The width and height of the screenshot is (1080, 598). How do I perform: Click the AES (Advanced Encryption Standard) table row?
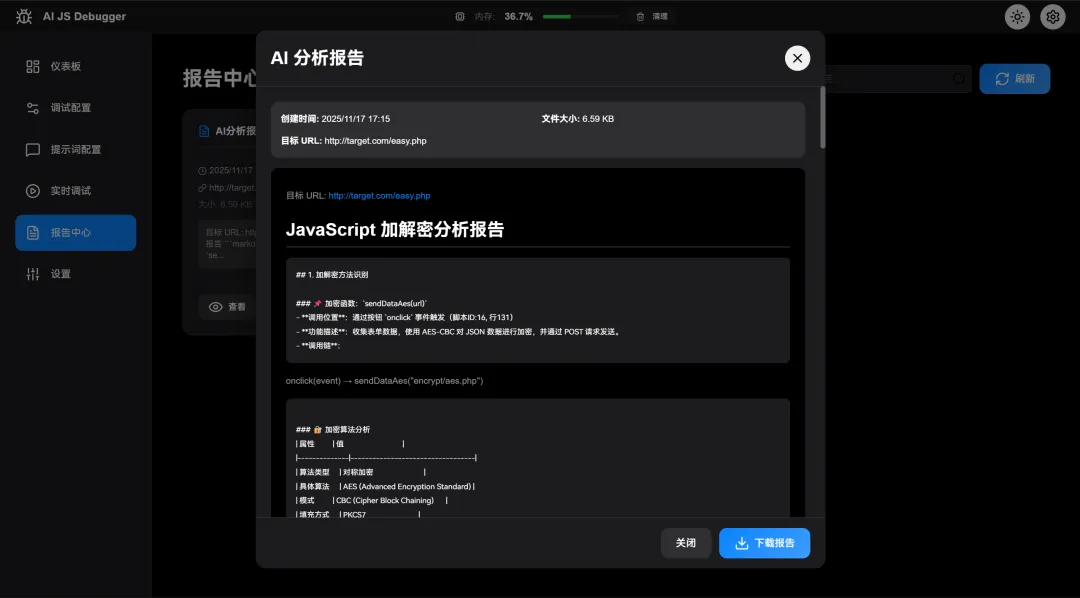point(386,486)
